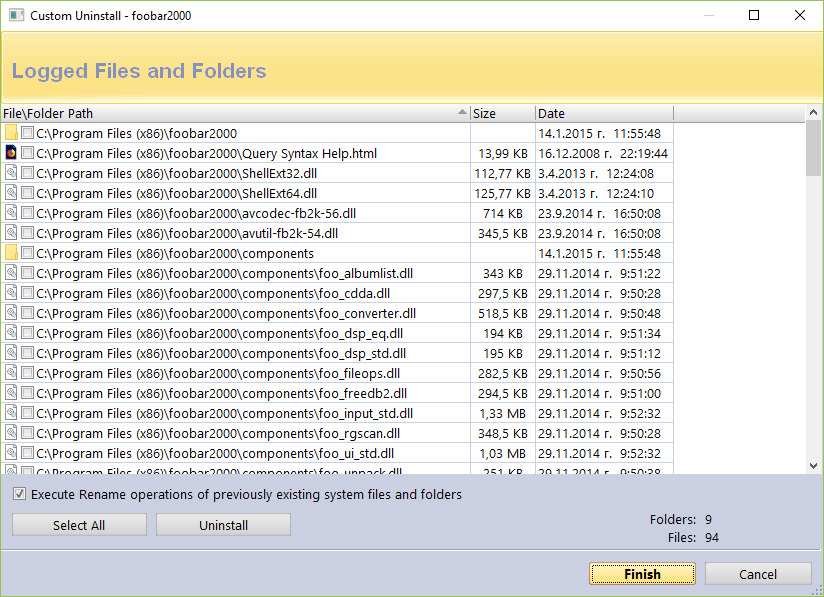The height and width of the screenshot is (597, 824).
Task: Tick the avutil-fb2k-54.dll checkbox
Action: click(28, 233)
